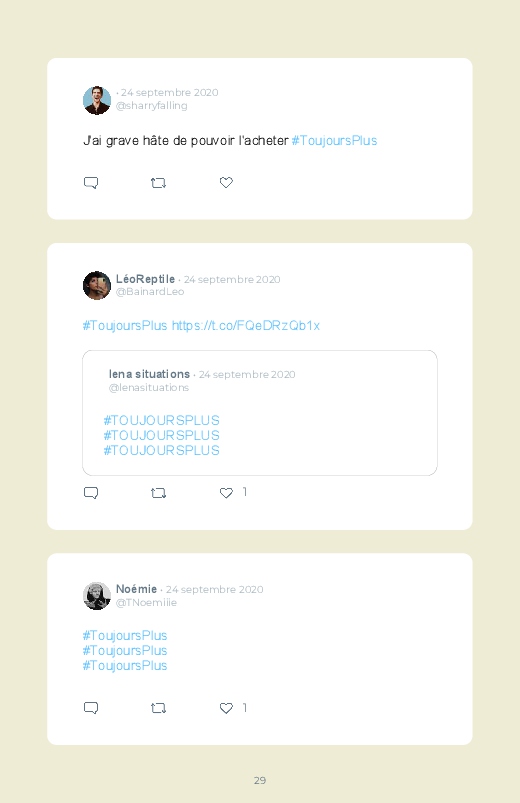Like Noémie's tweet
Viewport: 520px width, 803px height.
tap(226, 708)
